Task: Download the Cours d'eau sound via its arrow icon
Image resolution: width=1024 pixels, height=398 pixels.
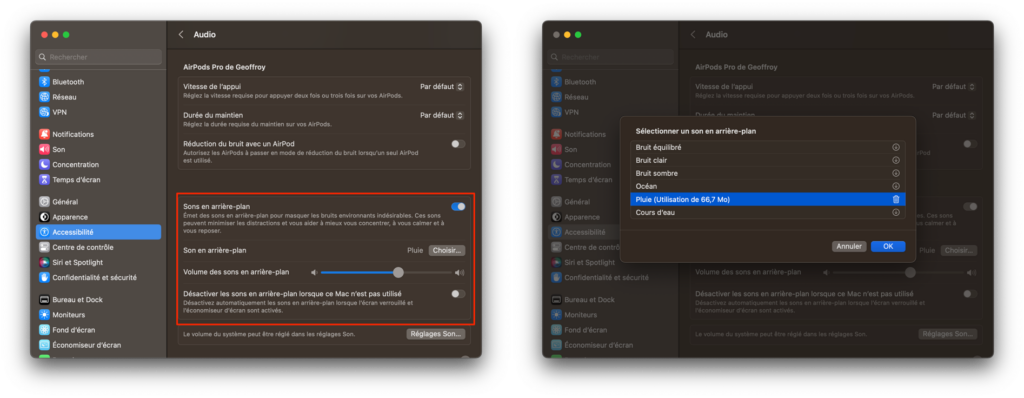Action: (x=896, y=212)
